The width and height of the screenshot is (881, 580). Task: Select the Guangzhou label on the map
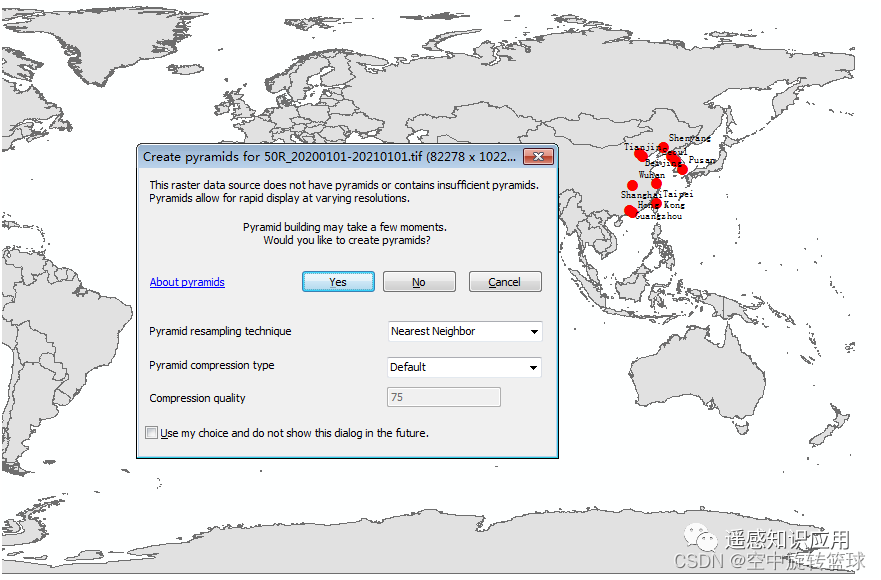[660, 216]
